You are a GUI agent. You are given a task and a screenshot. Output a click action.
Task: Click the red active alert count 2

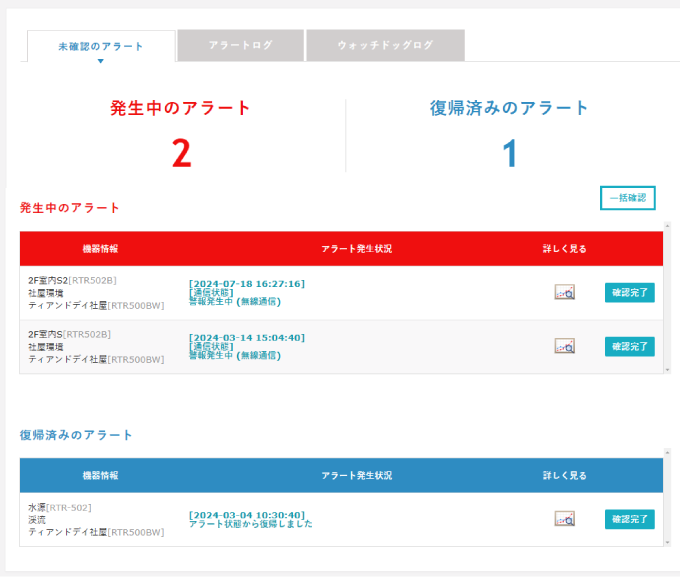tap(181, 152)
